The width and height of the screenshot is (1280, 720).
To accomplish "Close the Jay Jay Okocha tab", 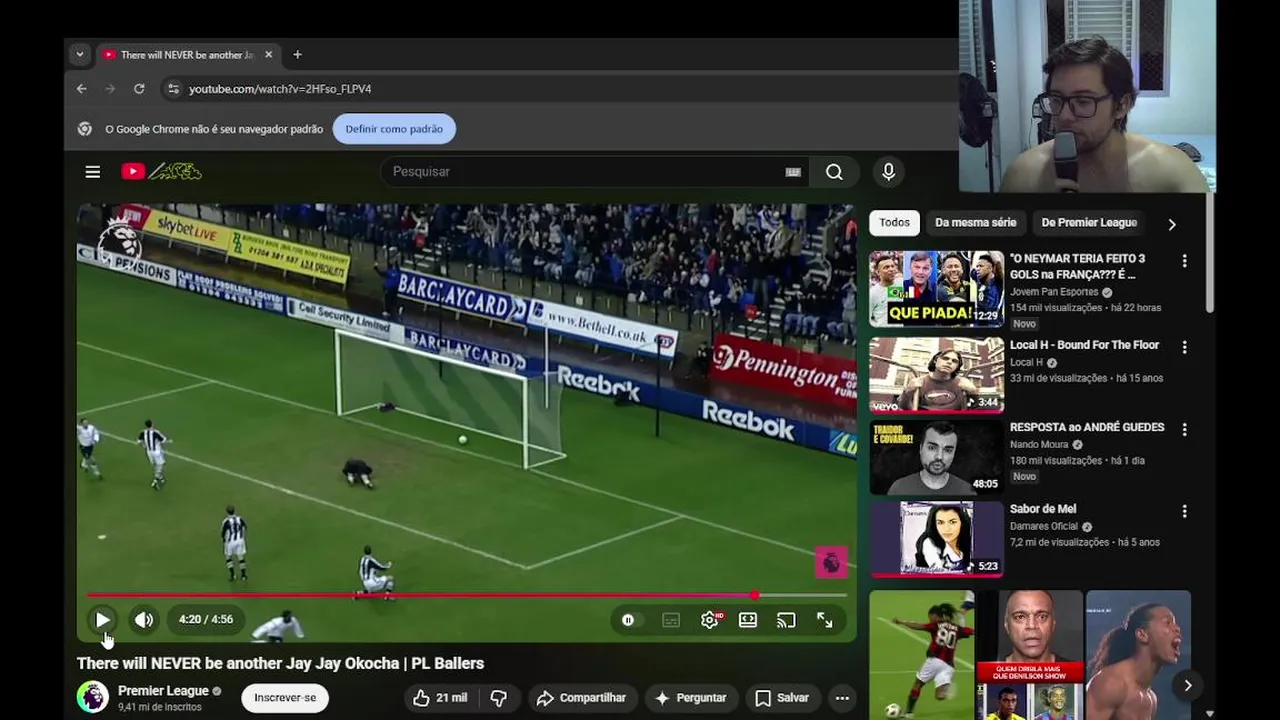I will point(268,55).
